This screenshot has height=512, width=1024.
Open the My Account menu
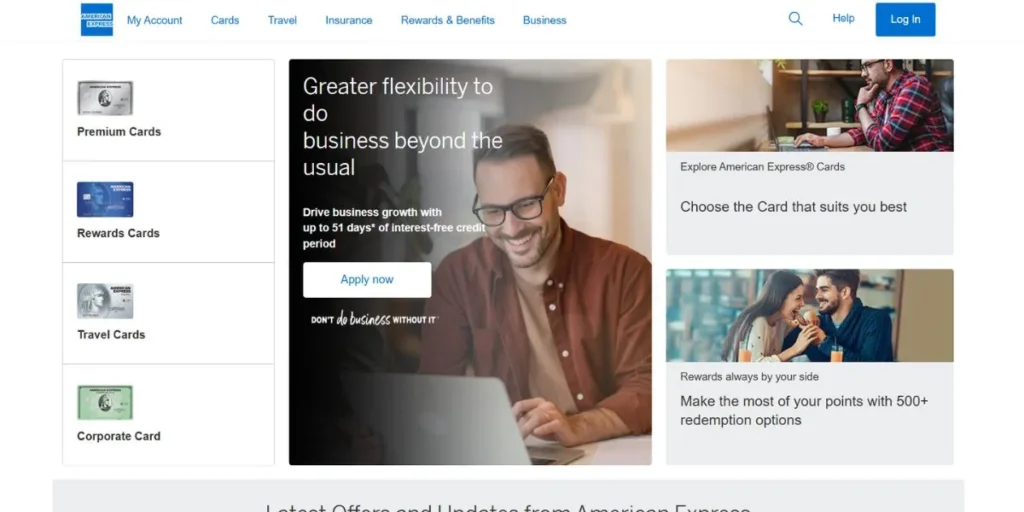point(155,20)
